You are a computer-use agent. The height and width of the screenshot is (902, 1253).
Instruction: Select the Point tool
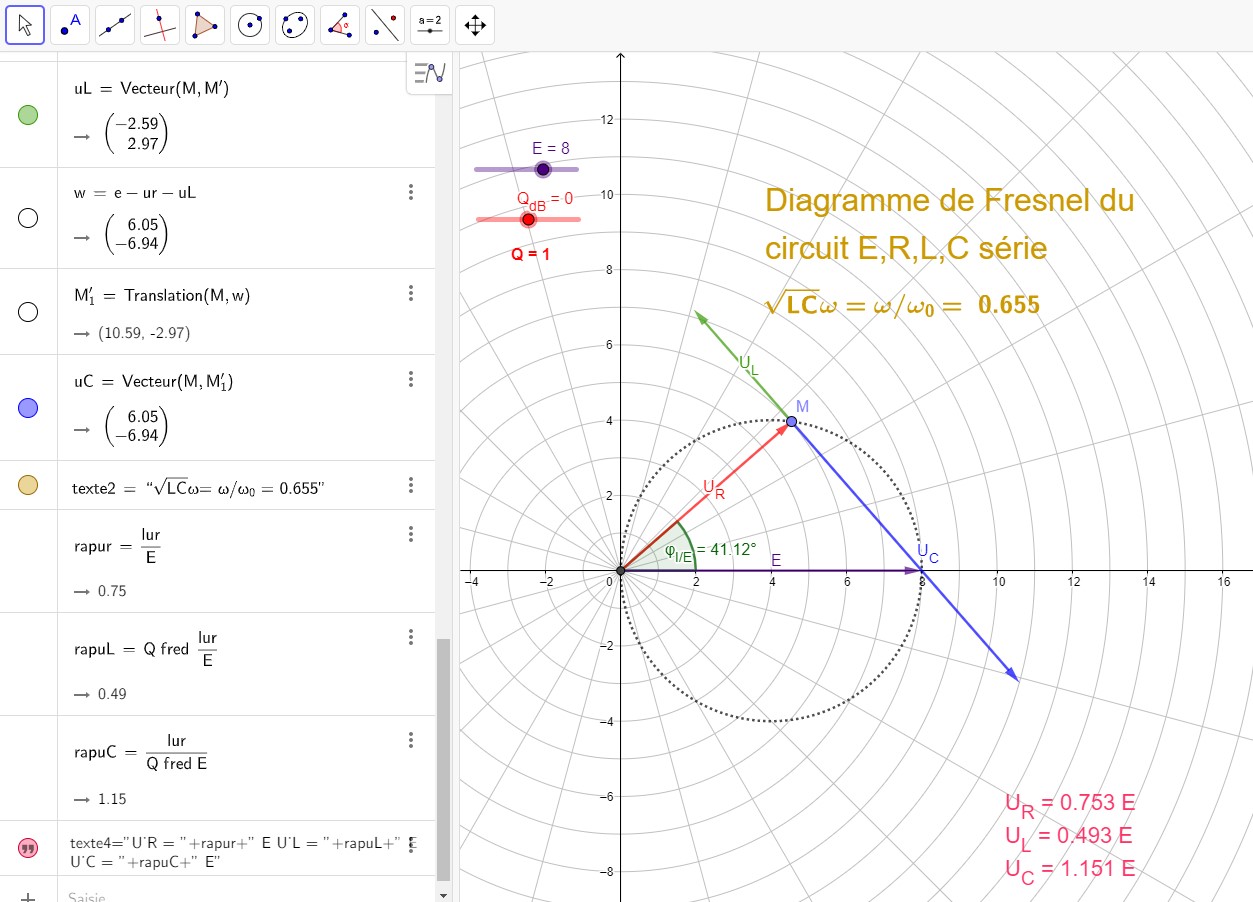70,25
